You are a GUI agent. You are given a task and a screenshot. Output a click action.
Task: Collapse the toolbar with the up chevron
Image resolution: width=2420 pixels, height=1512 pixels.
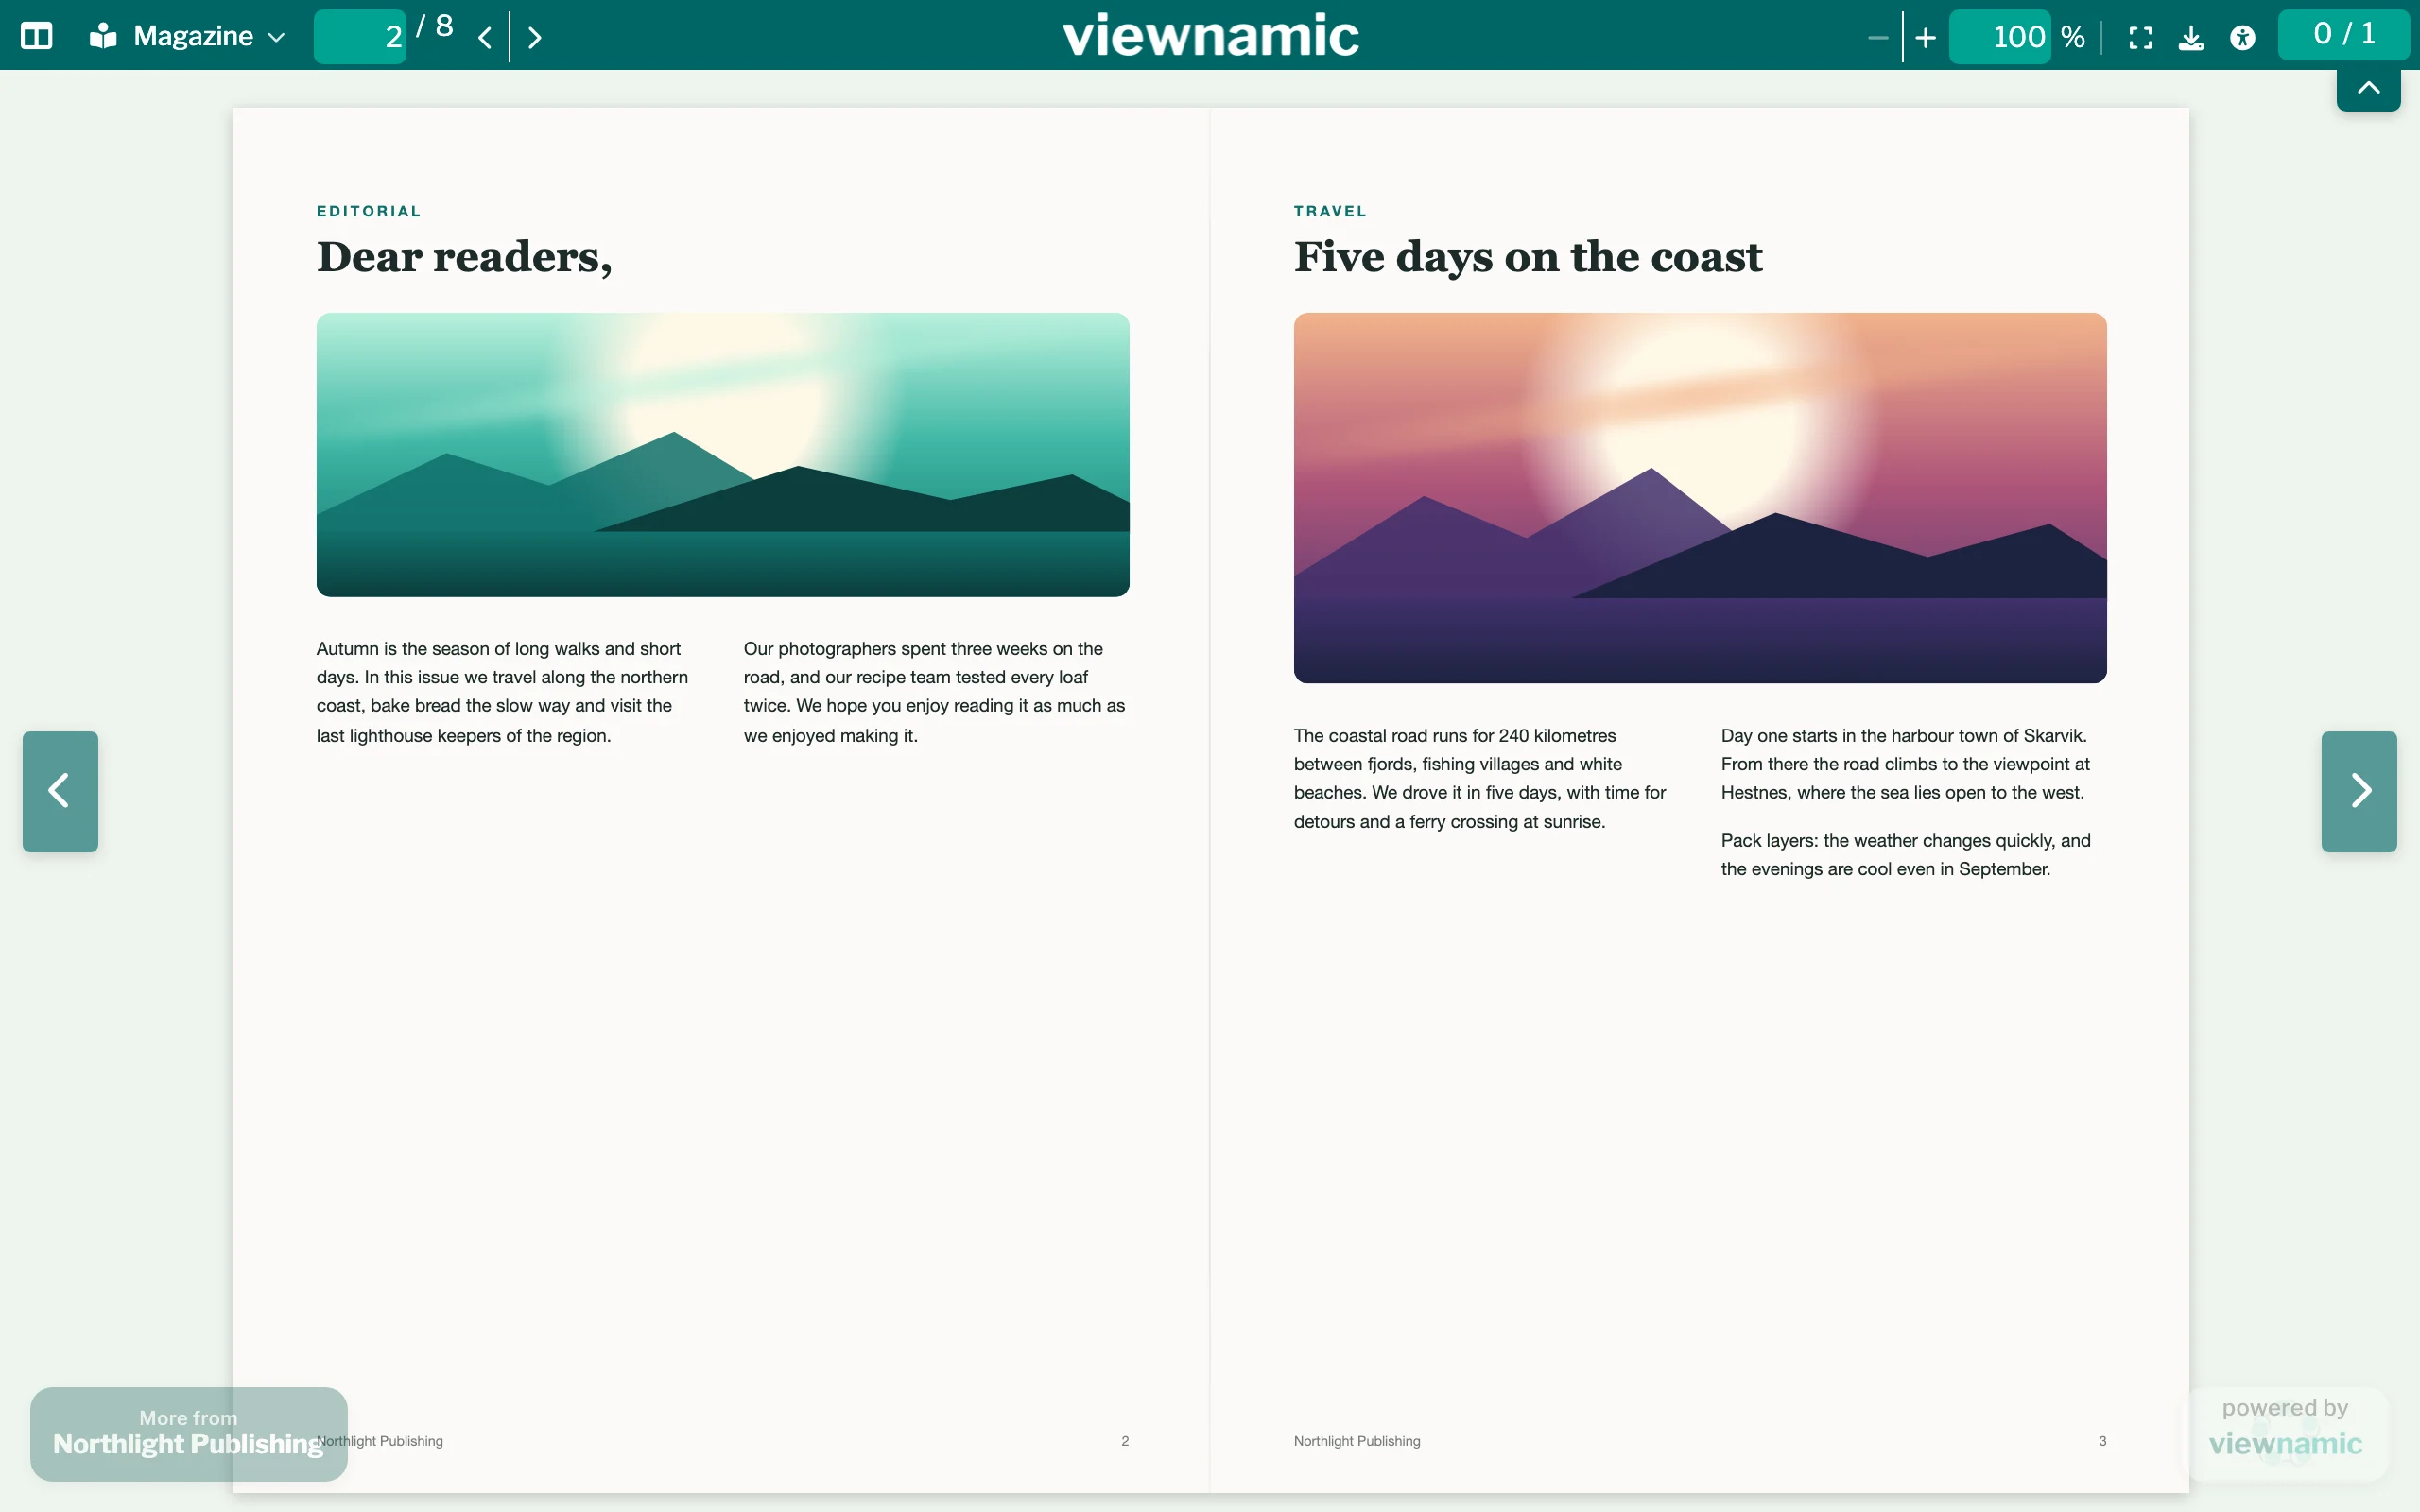2368,88
